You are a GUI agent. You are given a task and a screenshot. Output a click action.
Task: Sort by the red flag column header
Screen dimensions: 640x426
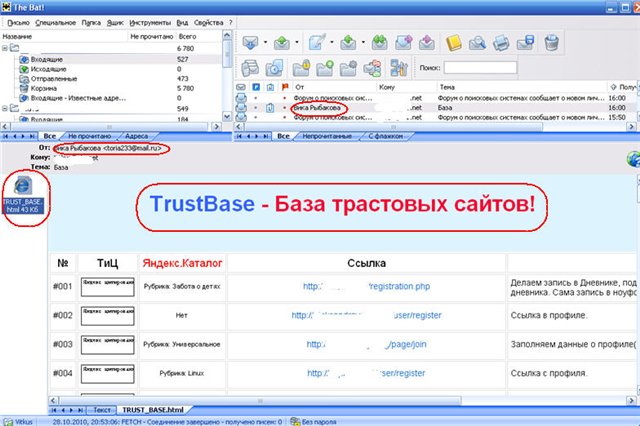(x=285, y=87)
